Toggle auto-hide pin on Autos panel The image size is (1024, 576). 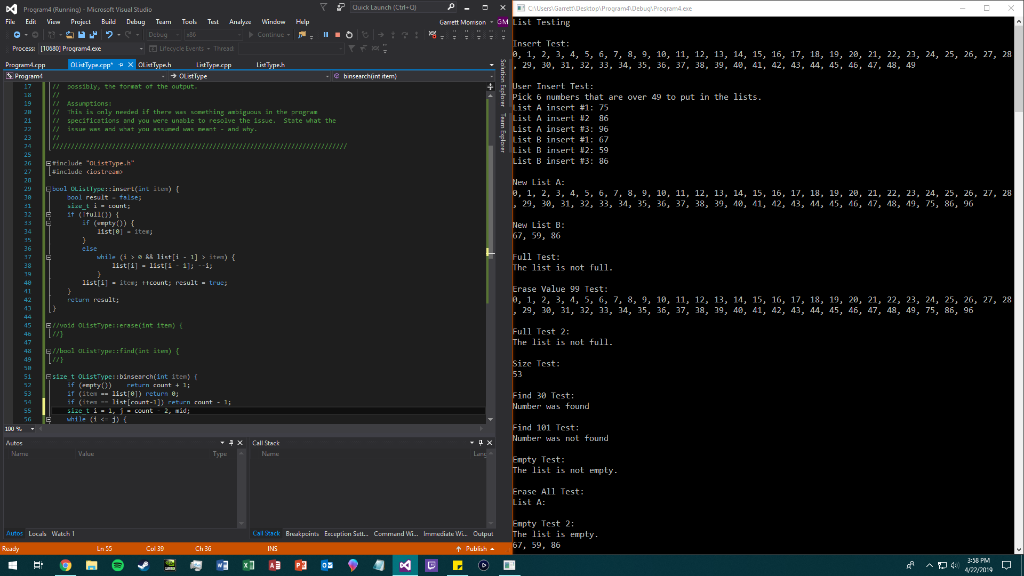click(231, 443)
